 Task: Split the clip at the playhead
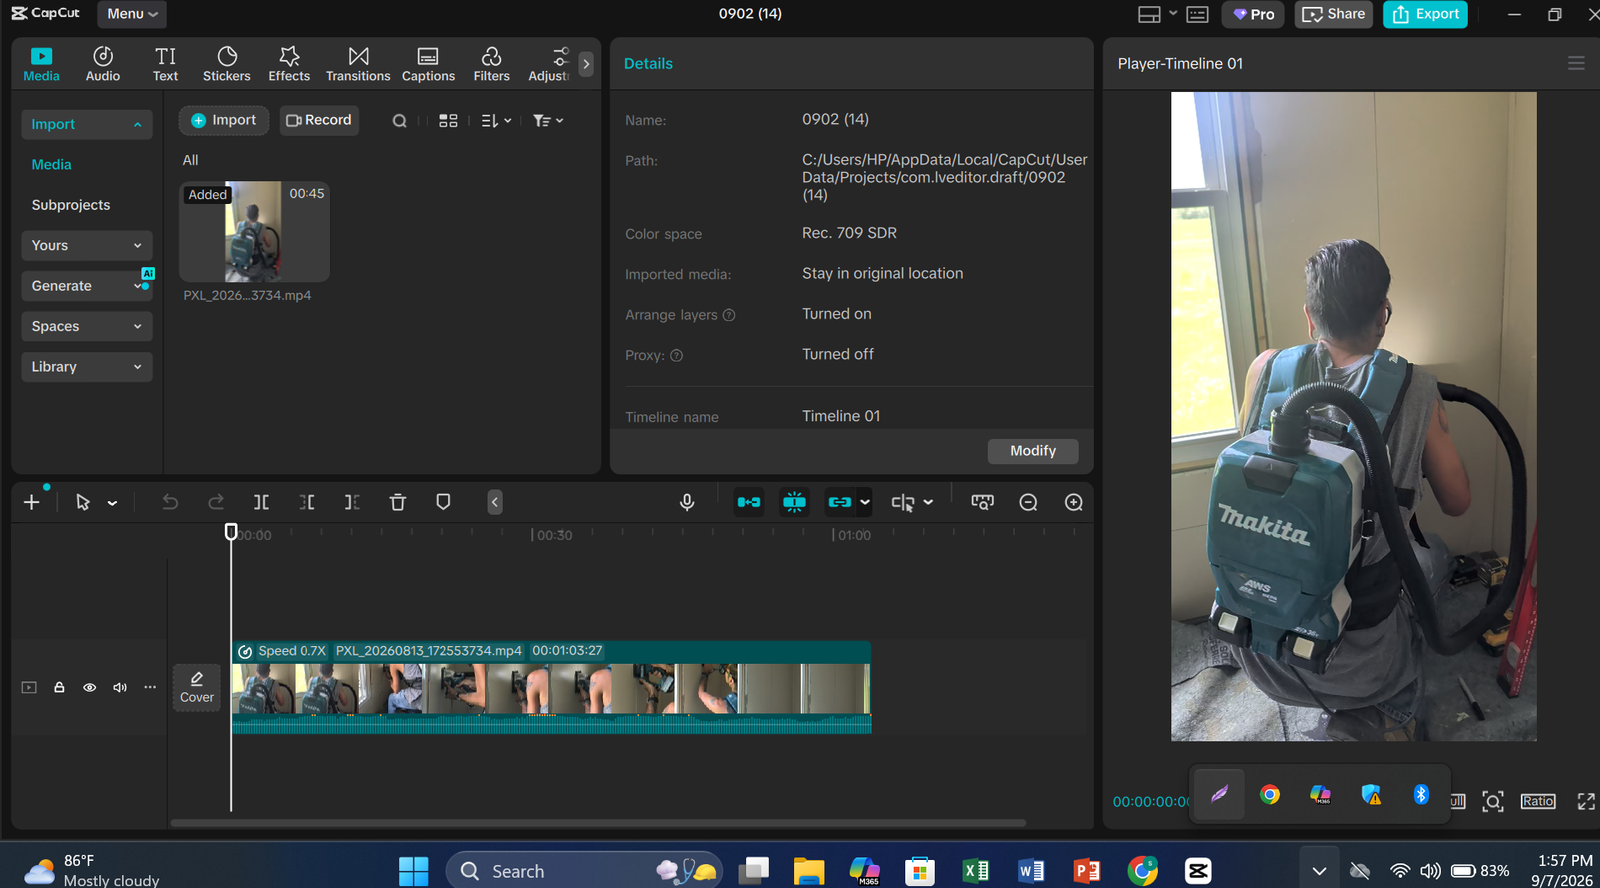click(x=261, y=502)
